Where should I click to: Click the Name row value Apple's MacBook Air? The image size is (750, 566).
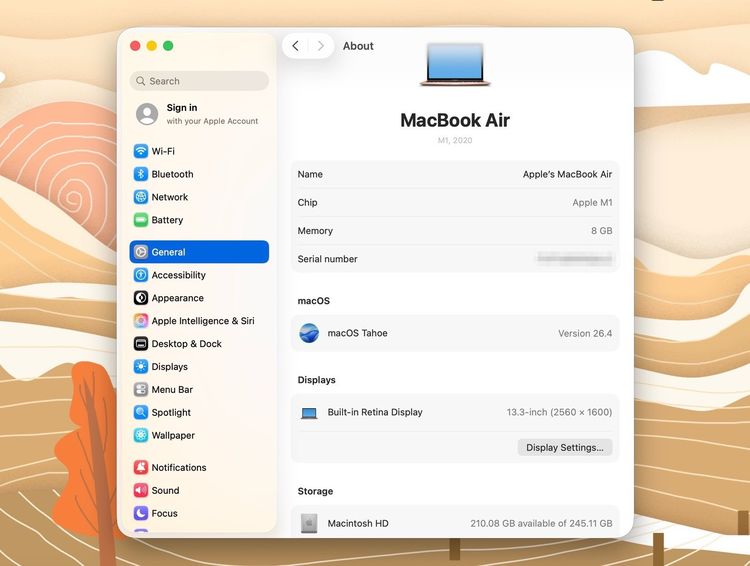click(567, 174)
